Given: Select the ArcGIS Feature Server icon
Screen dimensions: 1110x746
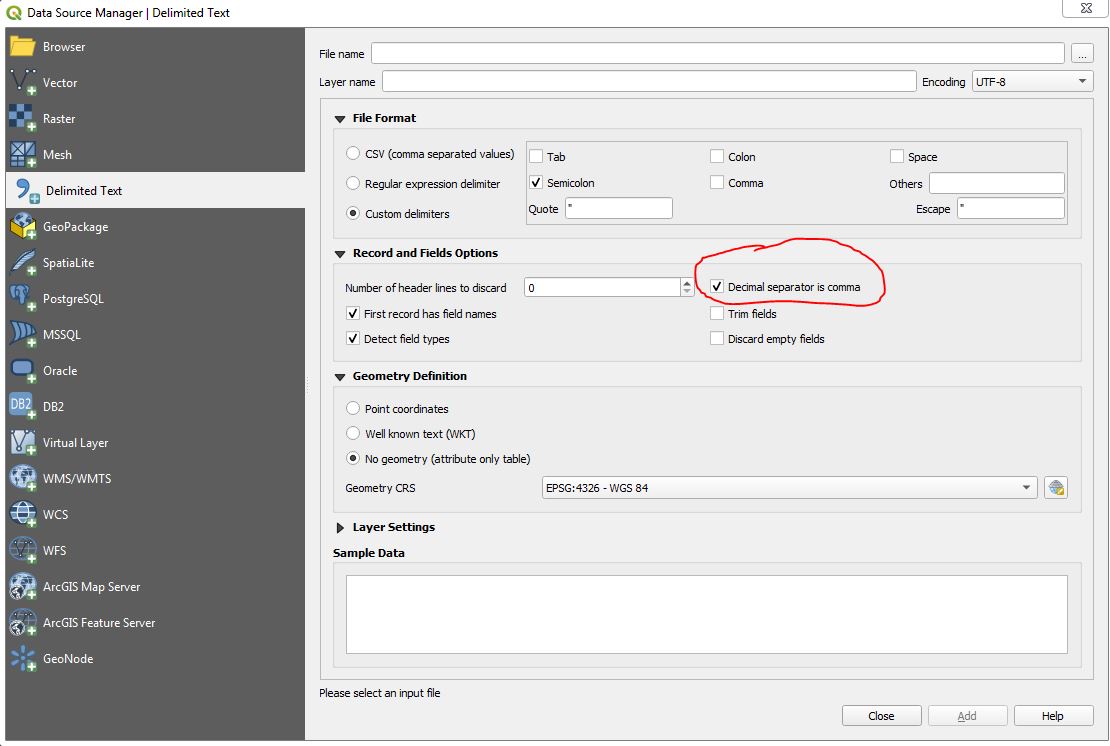Looking at the screenshot, I should [22, 622].
